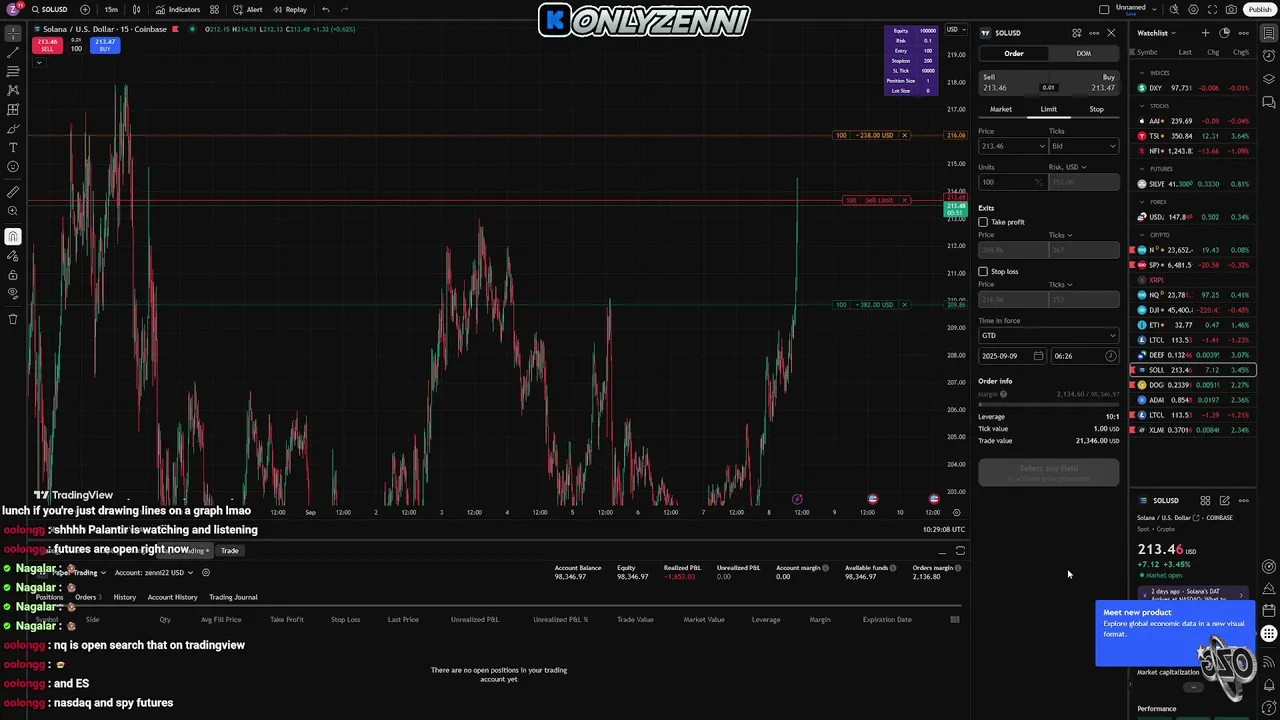Screen dimensions: 1280x720
Task: Expand the limit Price dropdown
Action: (1042, 146)
